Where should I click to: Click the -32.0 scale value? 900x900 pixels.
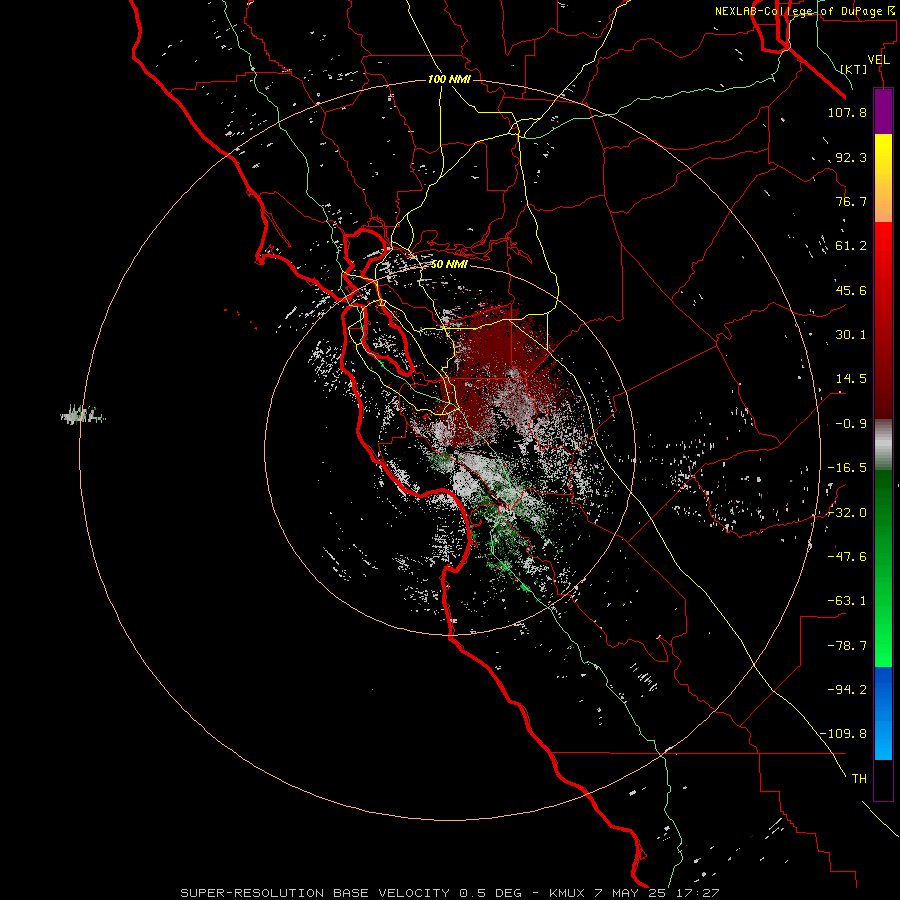(847, 513)
